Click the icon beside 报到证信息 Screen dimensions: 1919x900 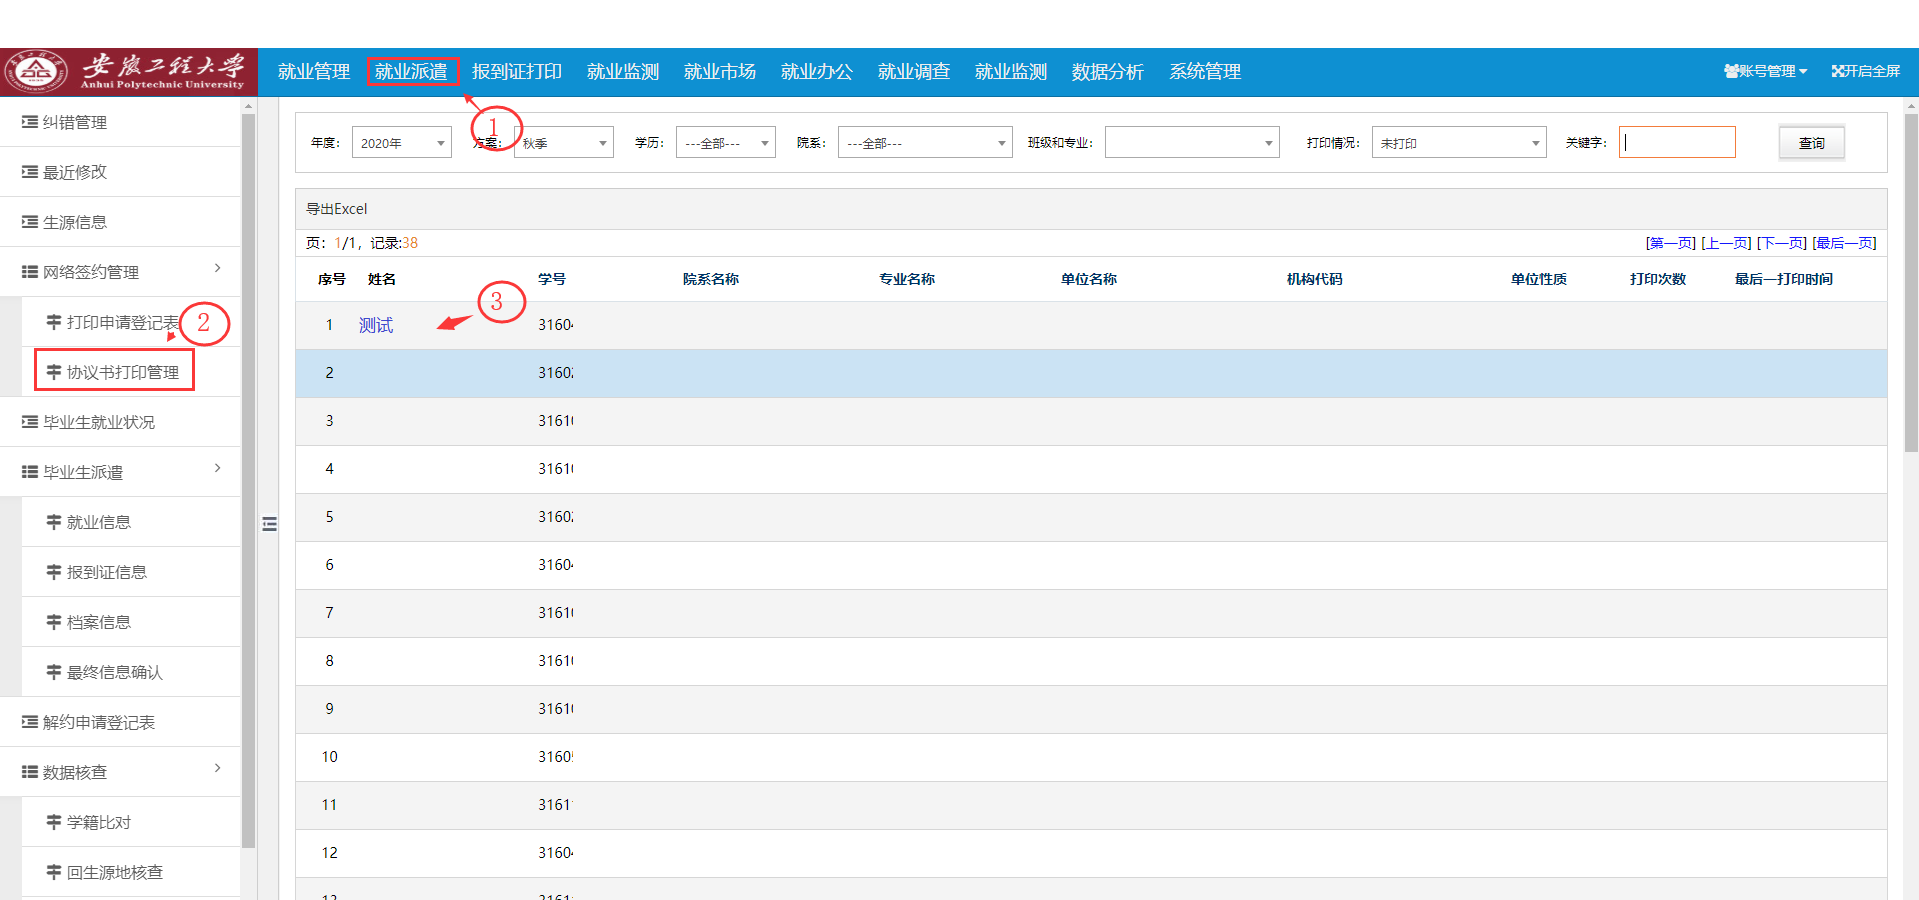pyautogui.click(x=54, y=572)
